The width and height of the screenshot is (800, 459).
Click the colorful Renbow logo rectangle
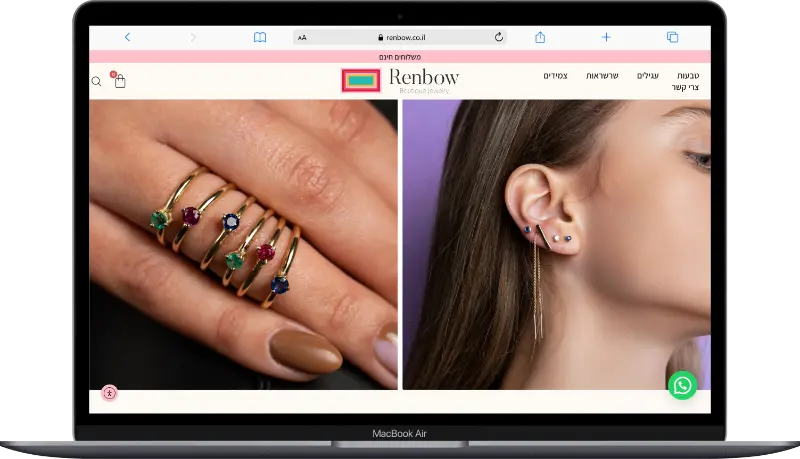pyautogui.click(x=361, y=81)
